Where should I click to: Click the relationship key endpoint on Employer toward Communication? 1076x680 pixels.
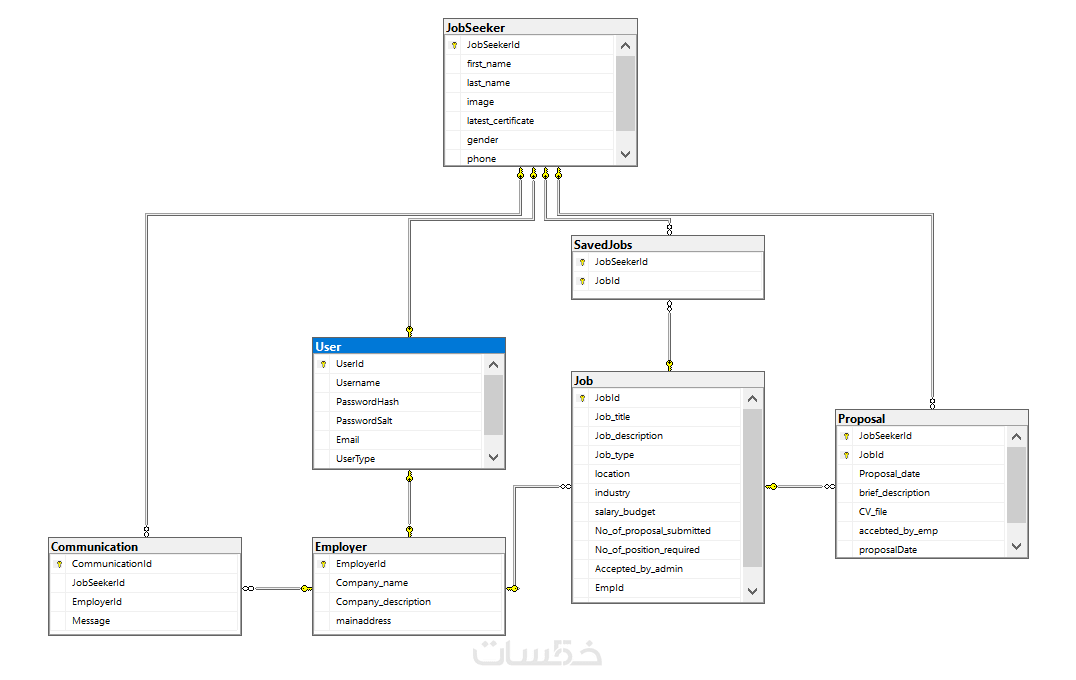coord(306,588)
